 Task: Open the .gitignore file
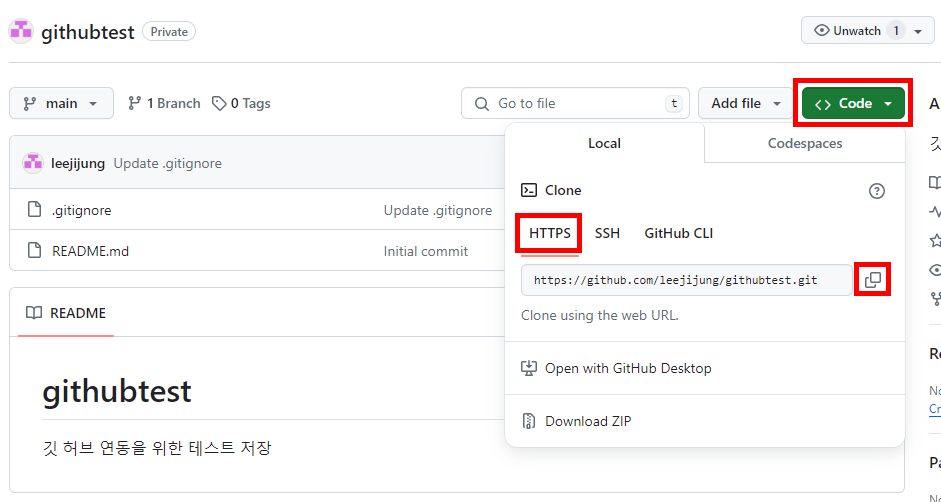point(82,210)
